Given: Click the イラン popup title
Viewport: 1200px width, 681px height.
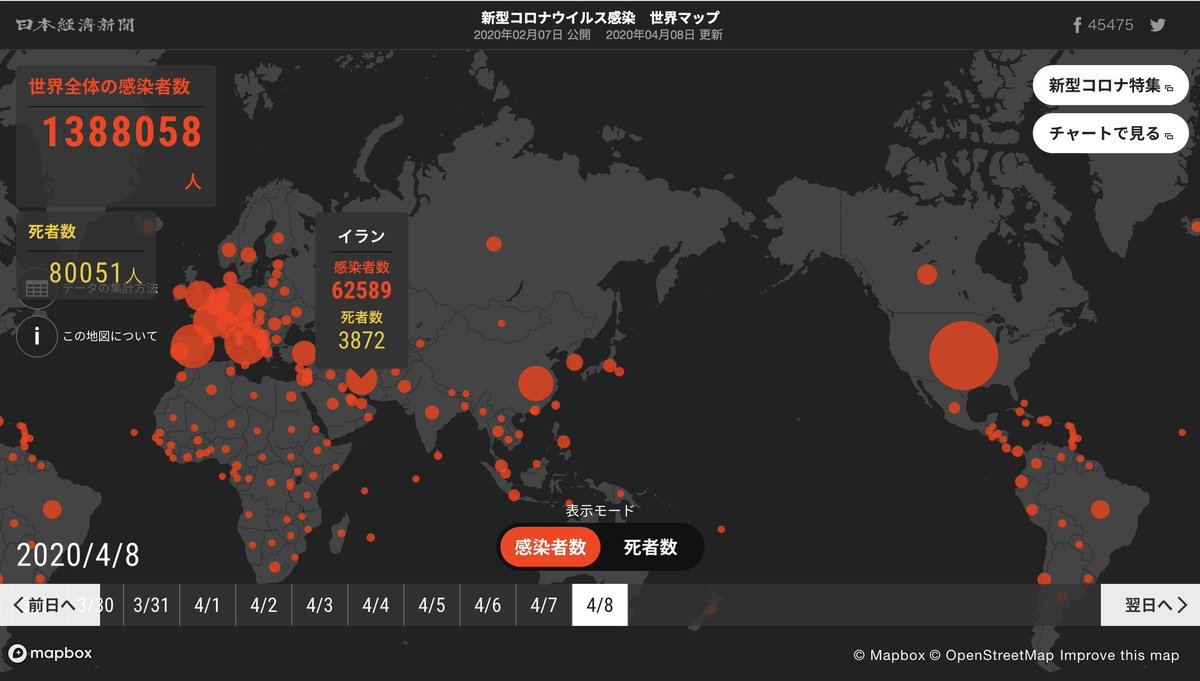Looking at the screenshot, I should coord(361,236).
